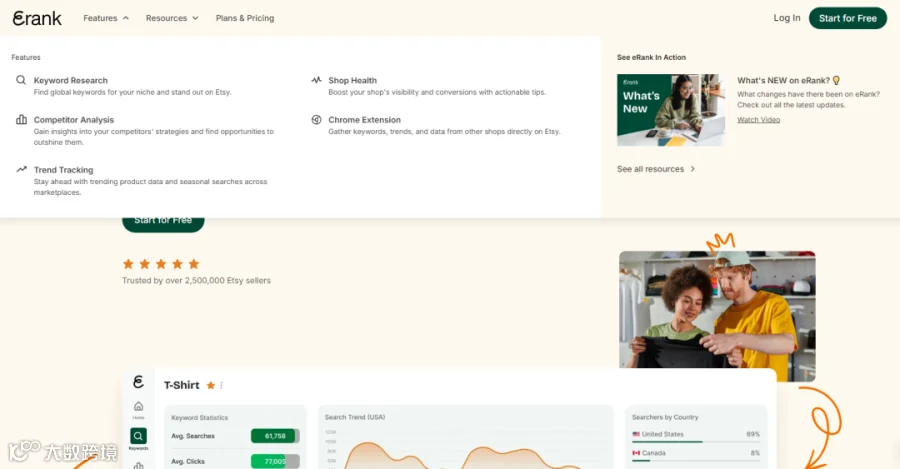Select the Keywords icon in dashboard sidebar
This screenshot has height=469, width=900.
click(138, 436)
